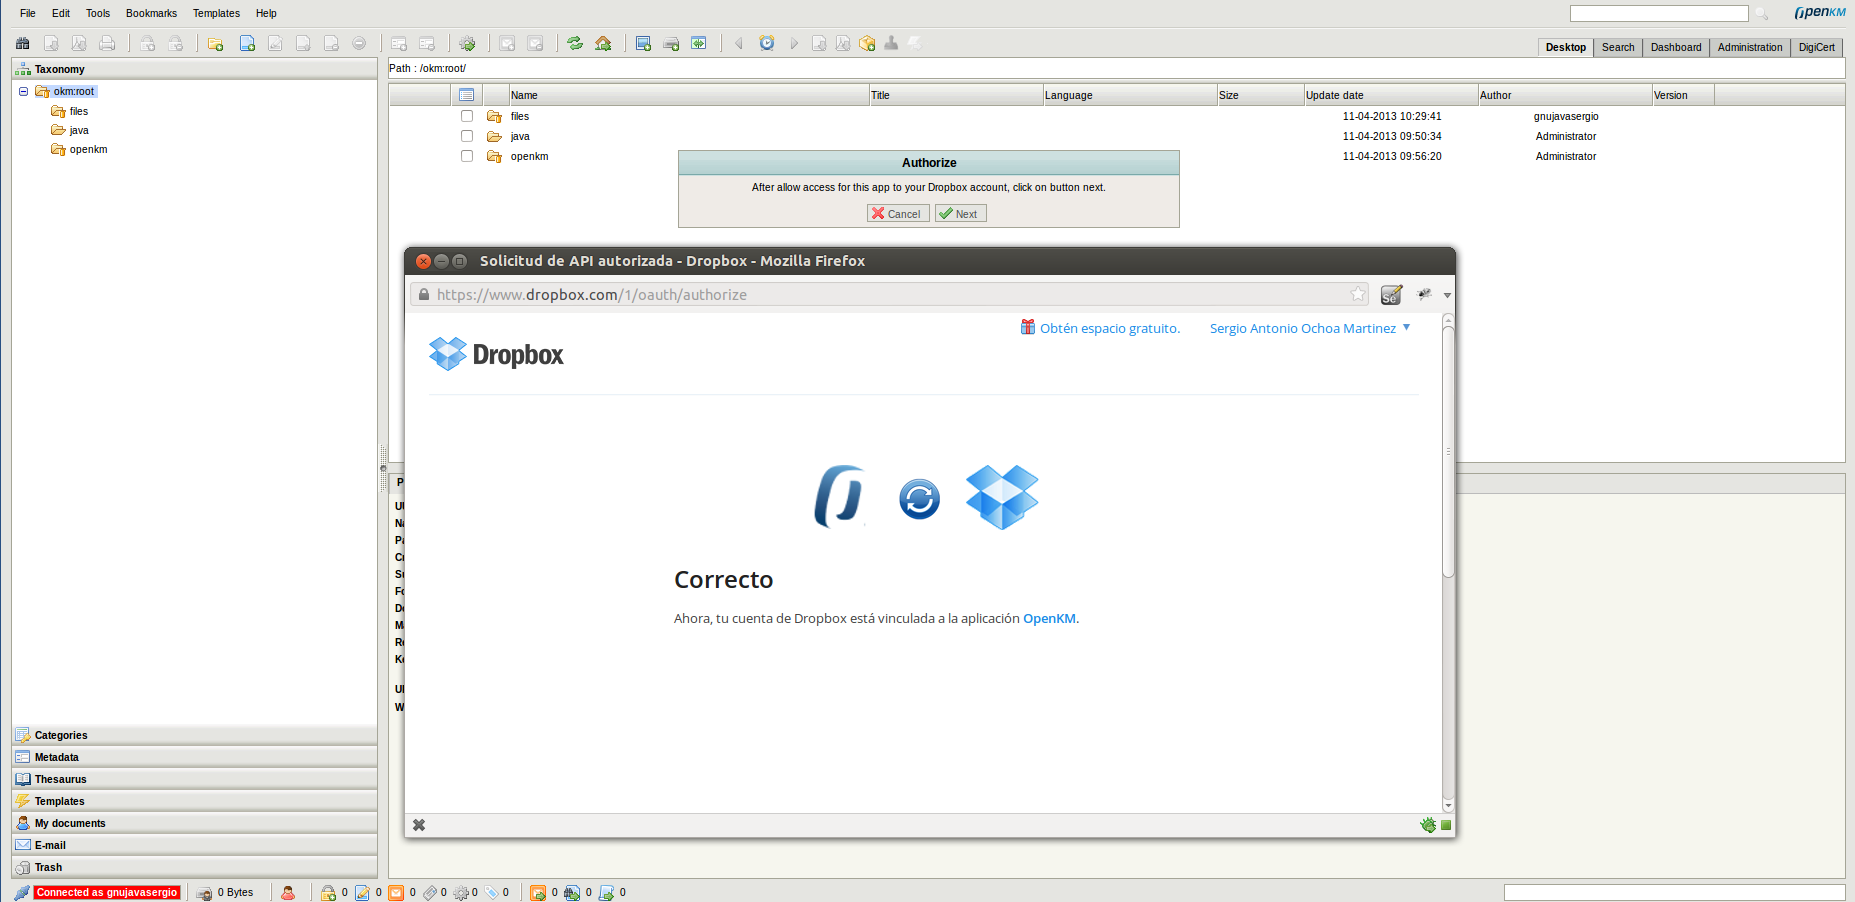Expand the Categories panel
Screen dimensions: 1855x902
195,735
